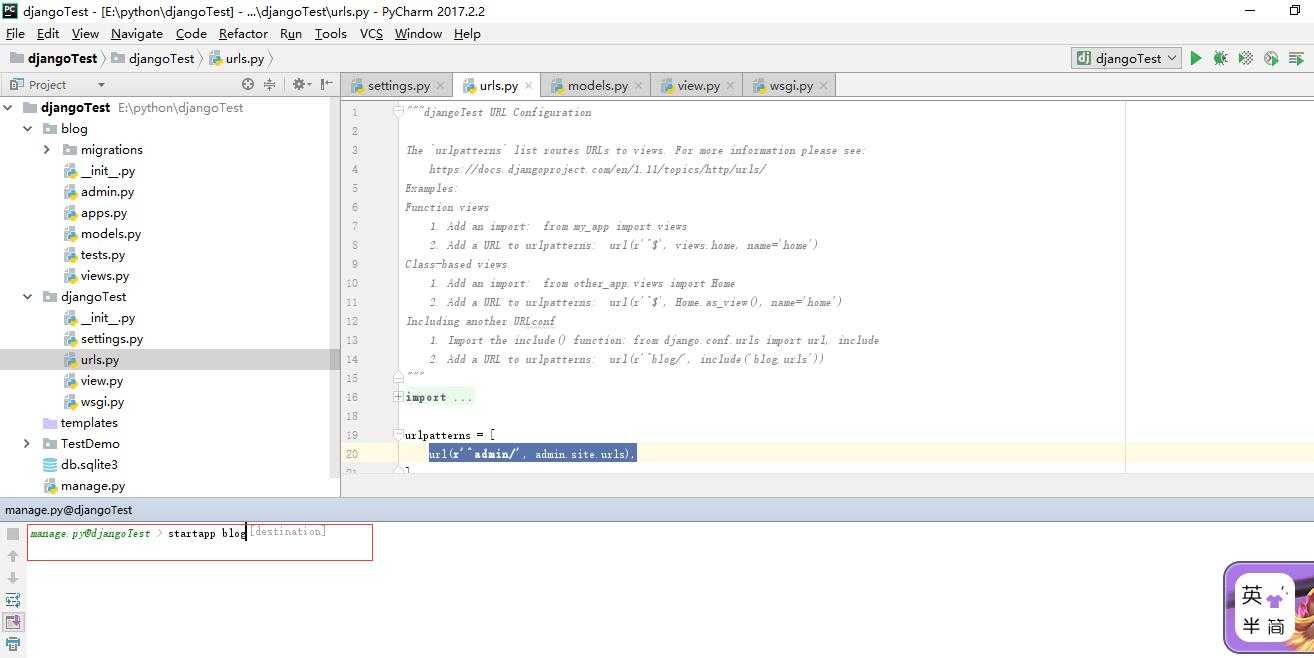Click the manage.py console command input

point(200,542)
